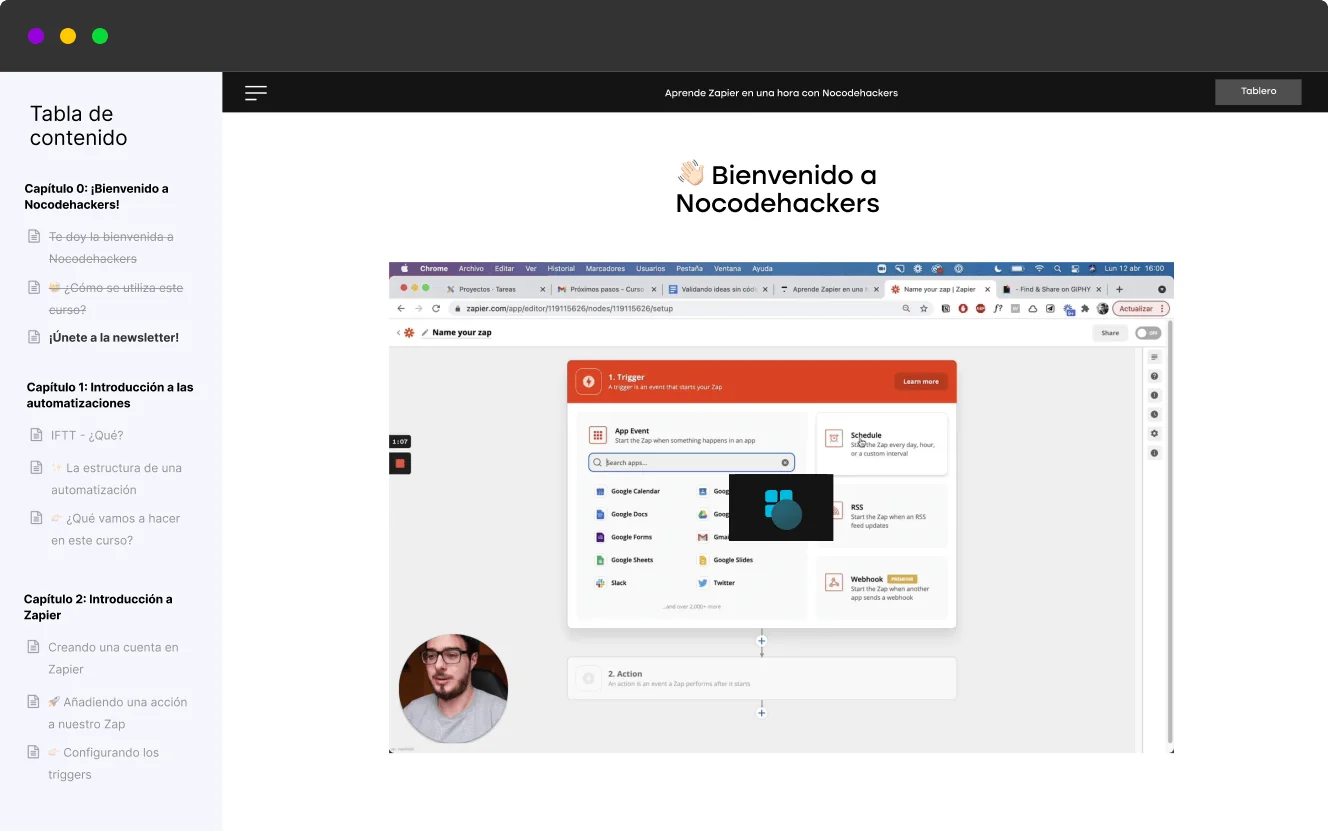Toggle the Zap On/Off switch
The image size is (1328, 831).
point(1148,333)
